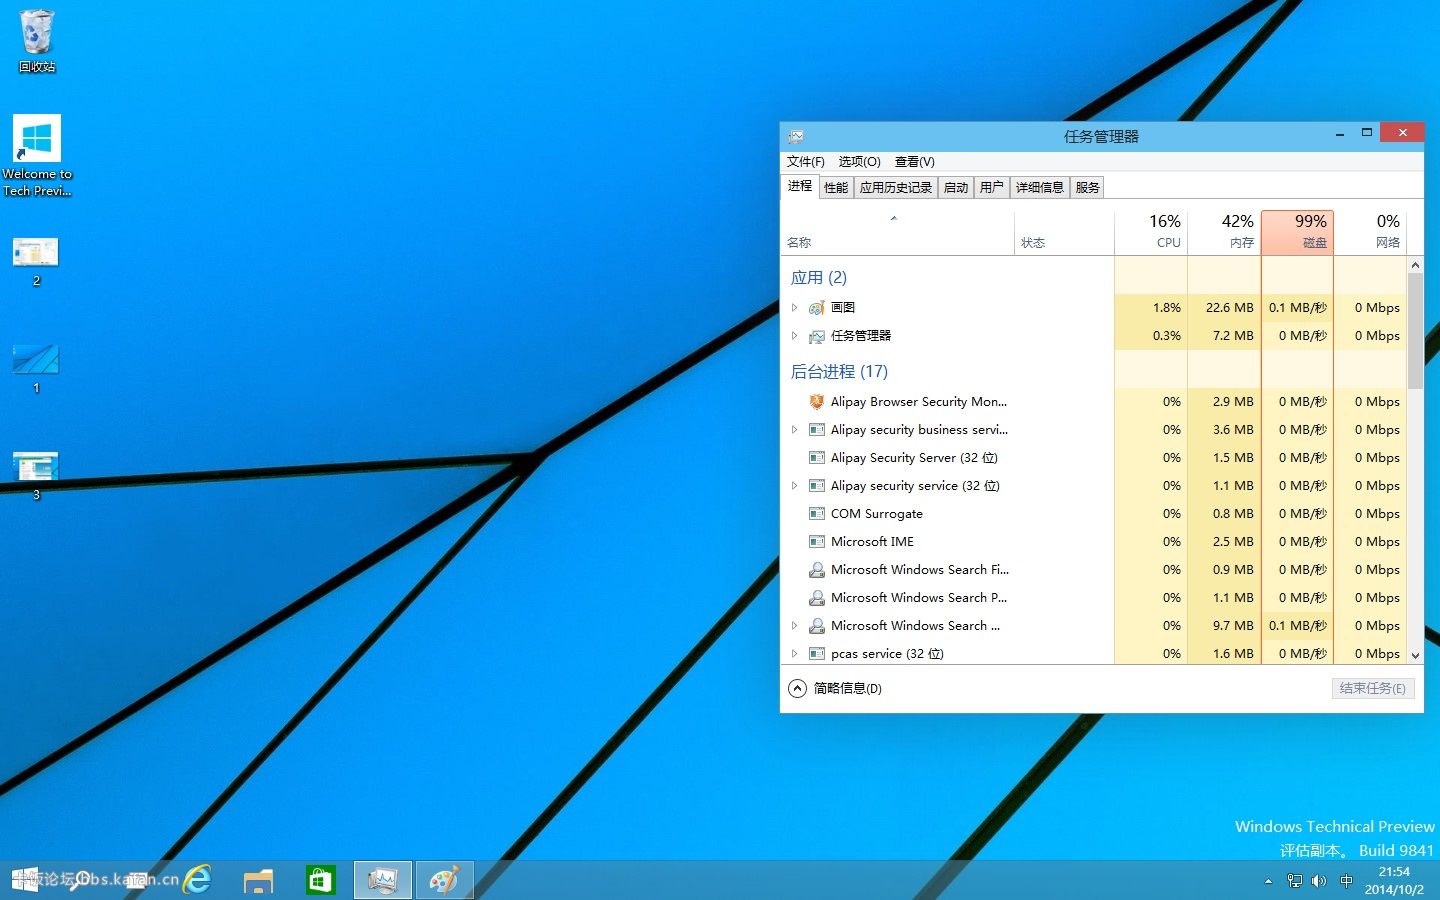This screenshot has width=1440, height=900.
Task: Expand Alipay security business service row
Action: (x=795, y=429)
